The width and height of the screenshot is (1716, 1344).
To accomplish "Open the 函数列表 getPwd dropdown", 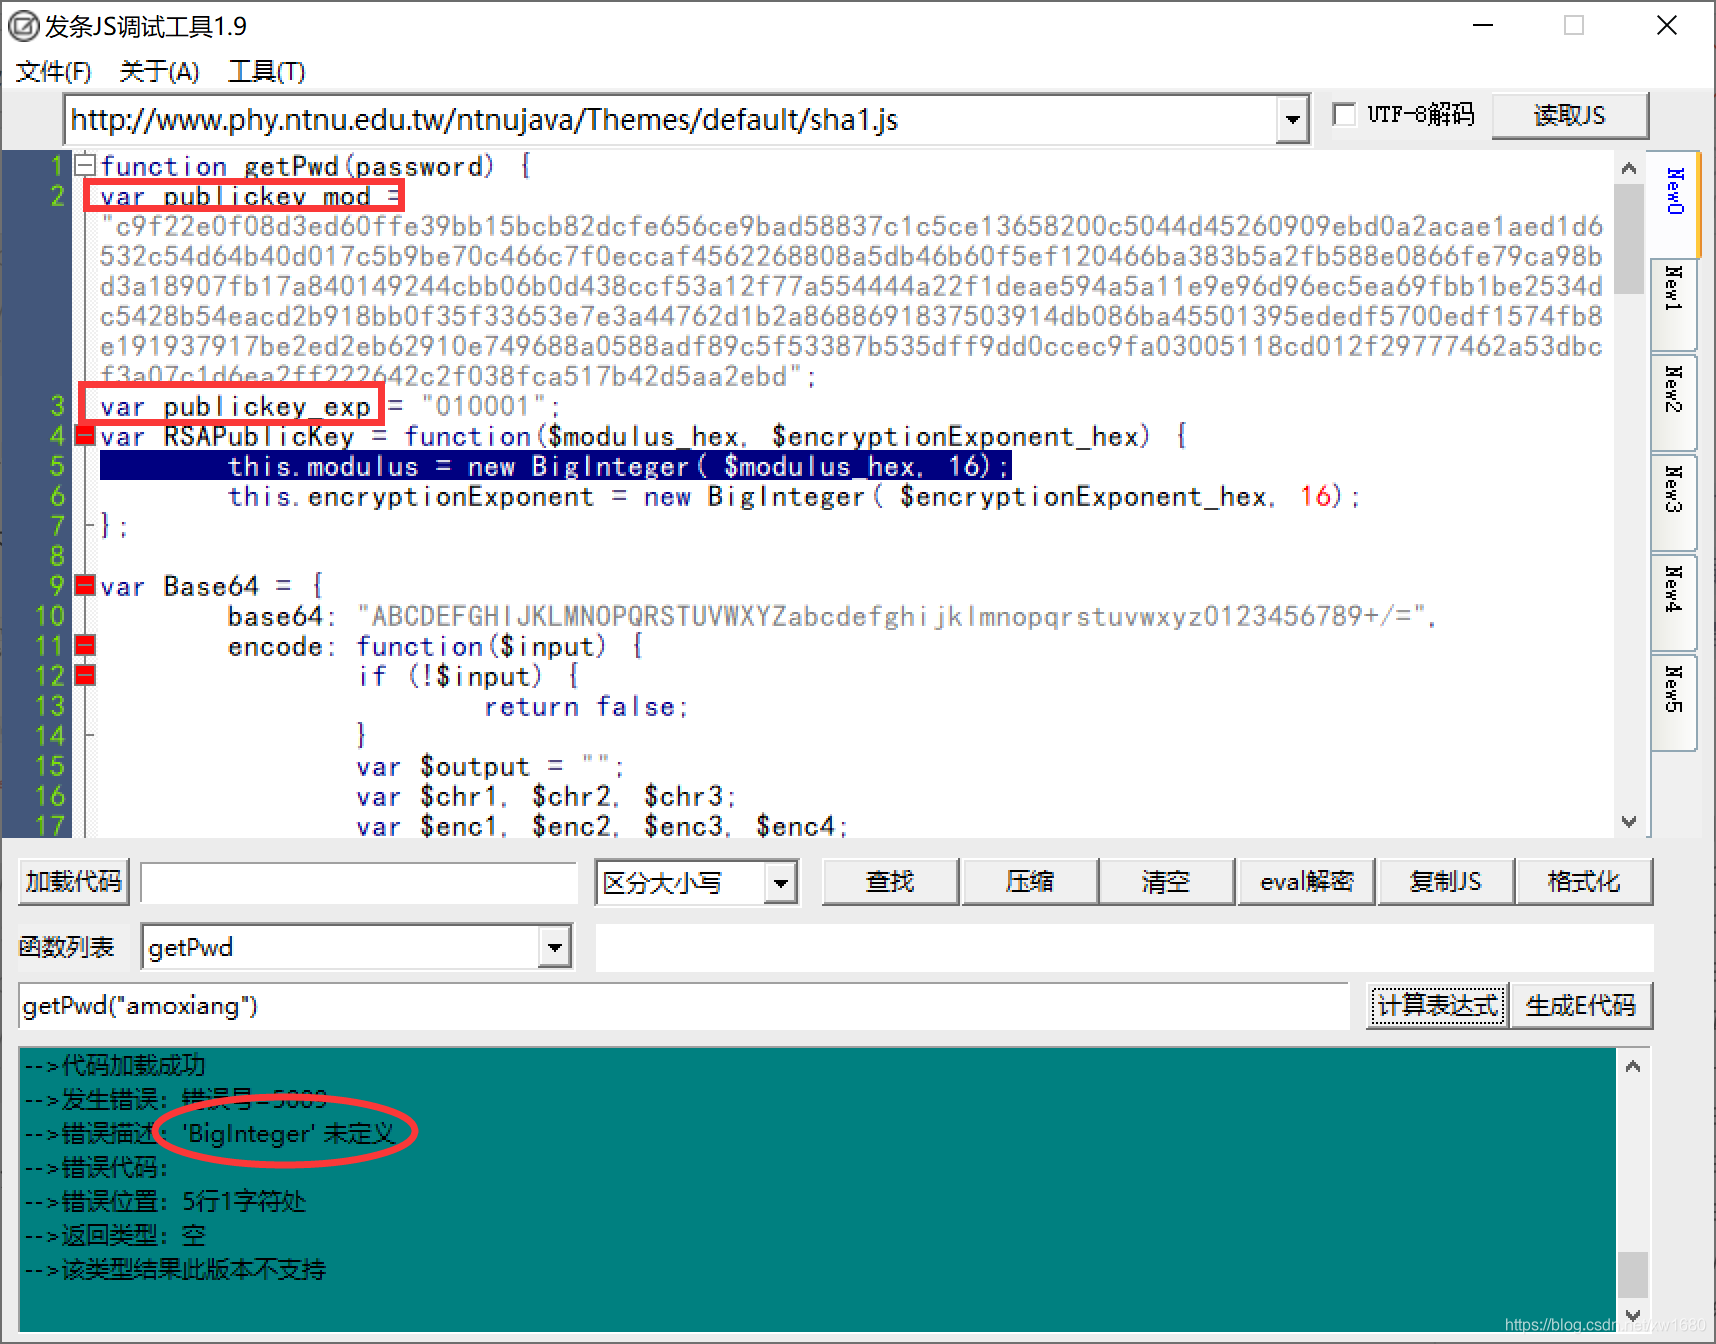I will tap(554, 947).
